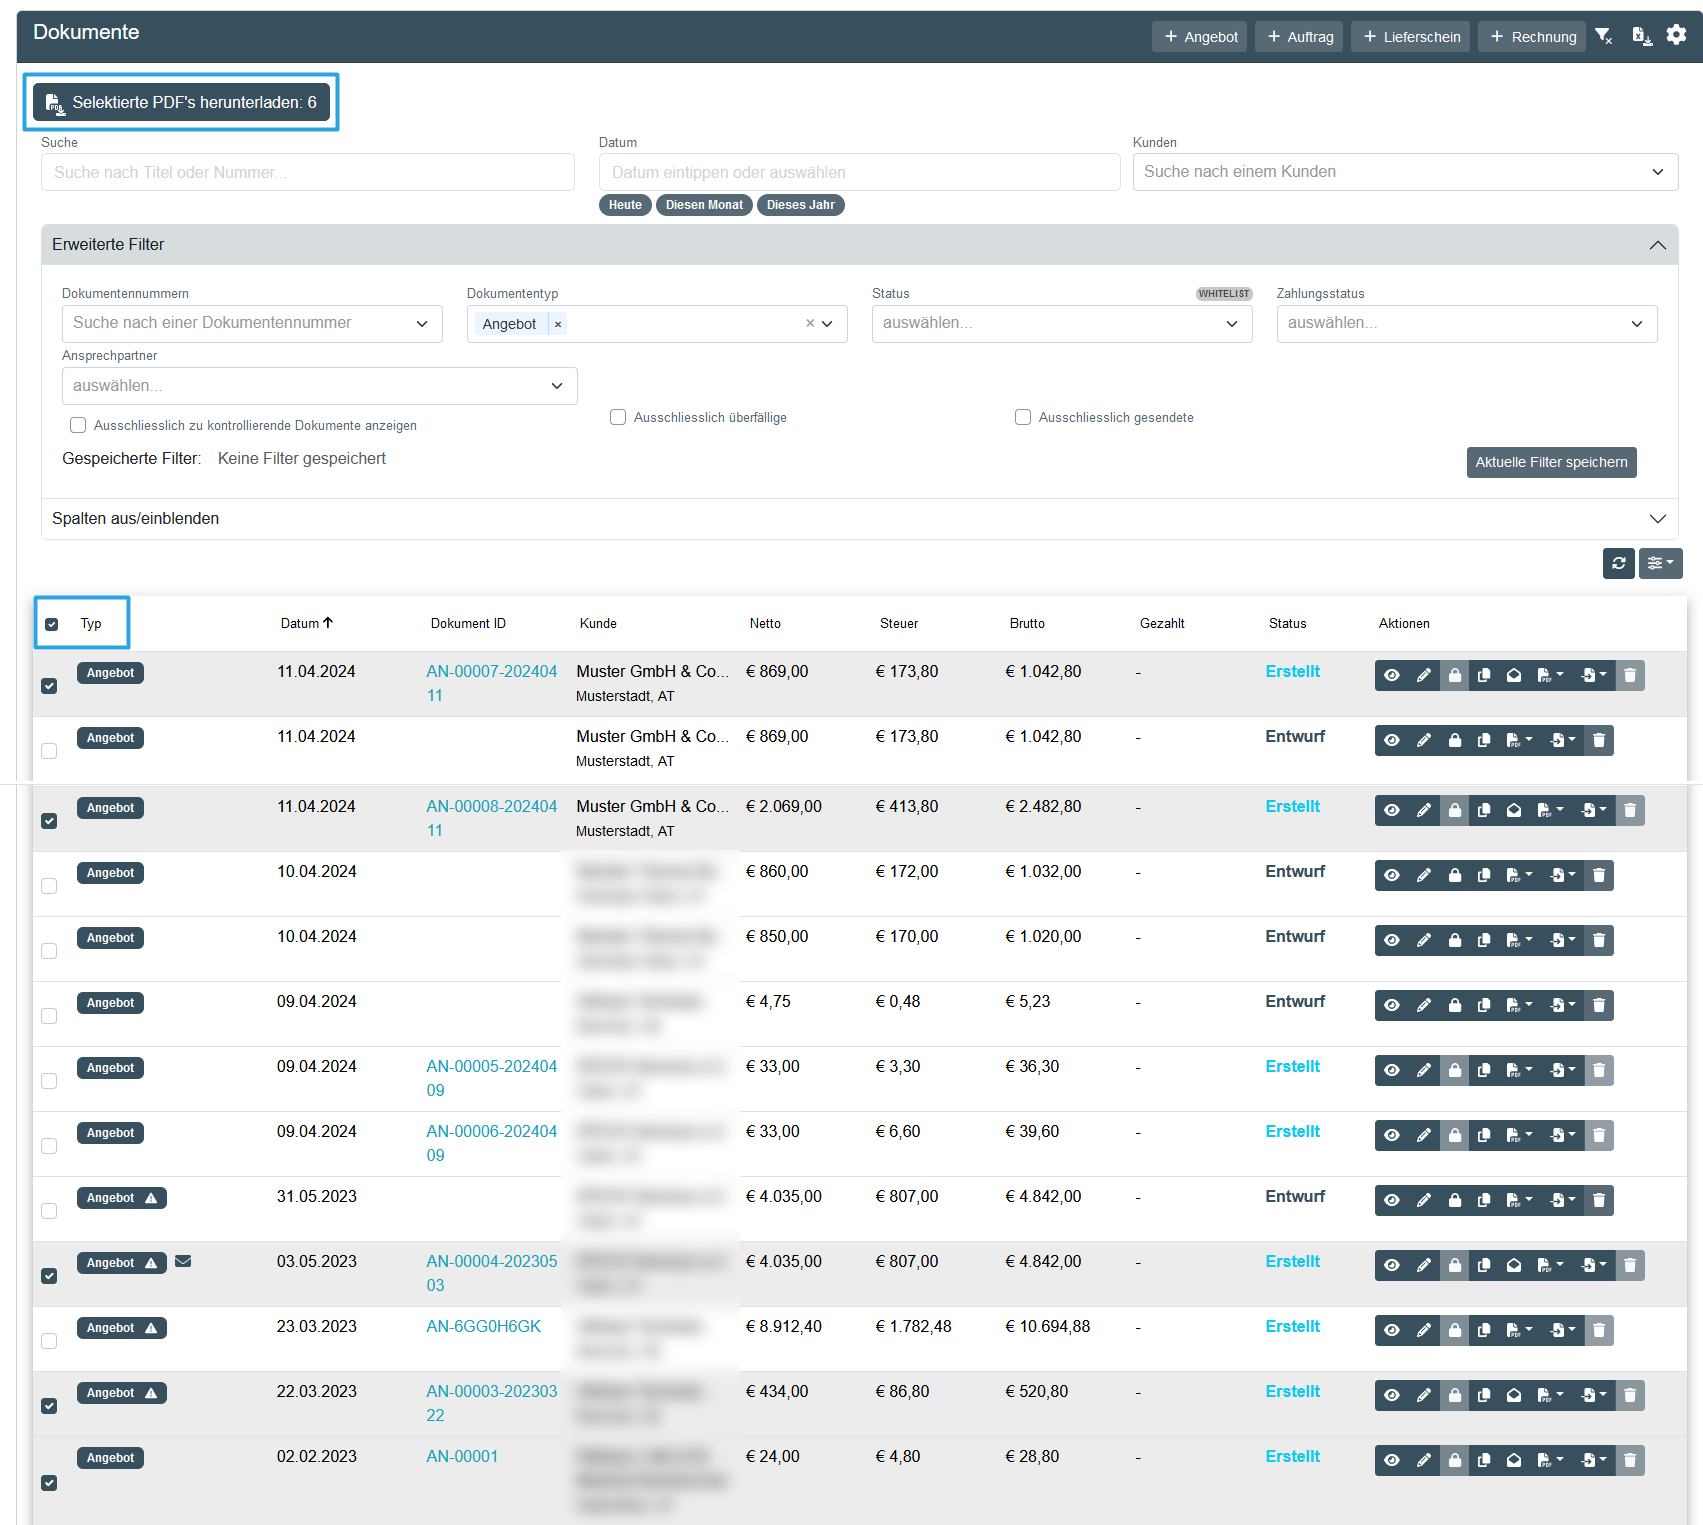The width and height of the screenshot is (1703, 1525).
Task: Download the selected PDFs
Action: coord(182,102)
